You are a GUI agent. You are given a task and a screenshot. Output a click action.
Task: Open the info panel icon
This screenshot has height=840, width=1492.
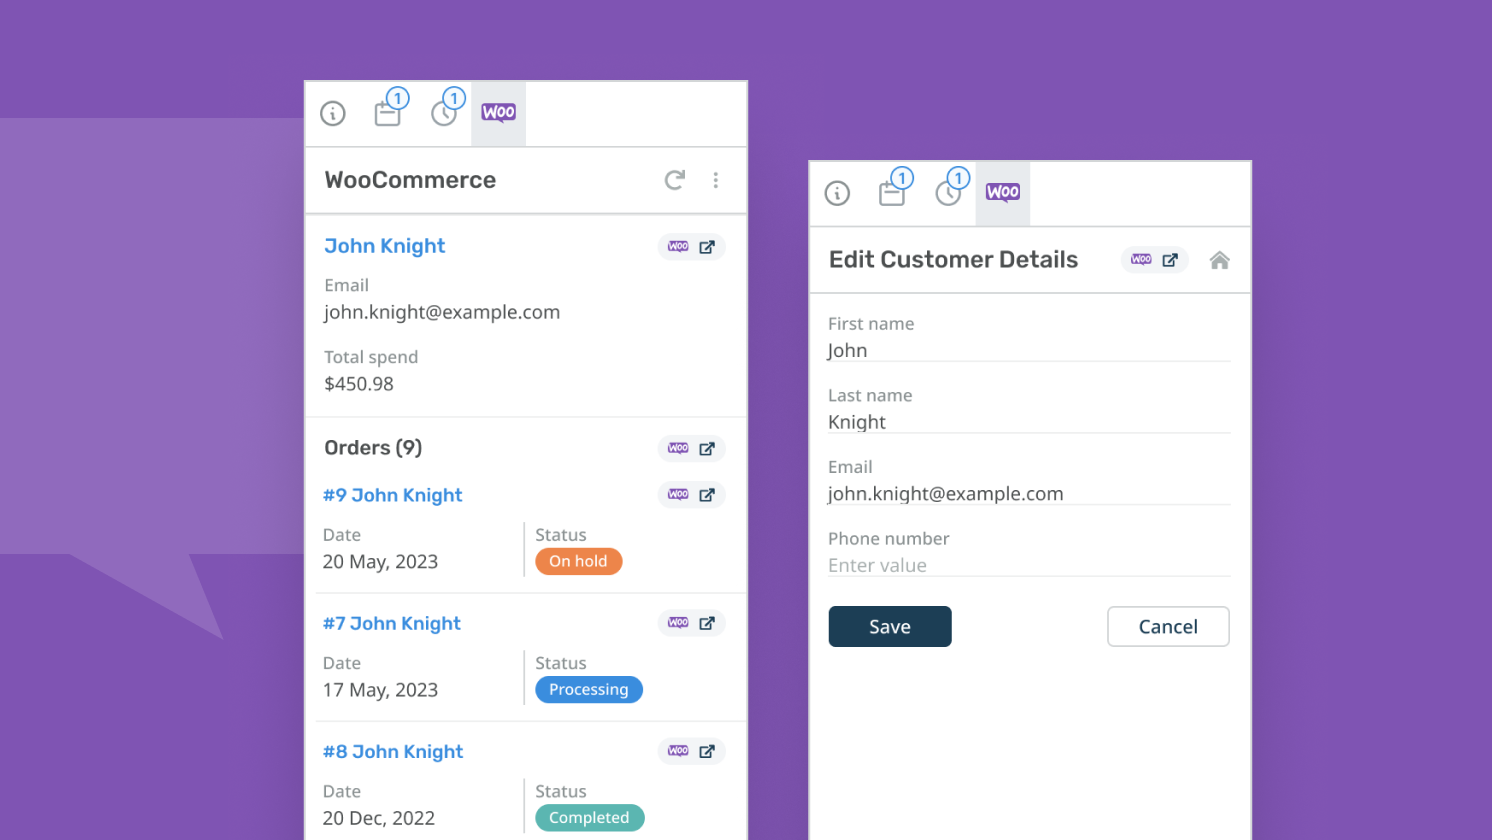[x=332, y=113]
